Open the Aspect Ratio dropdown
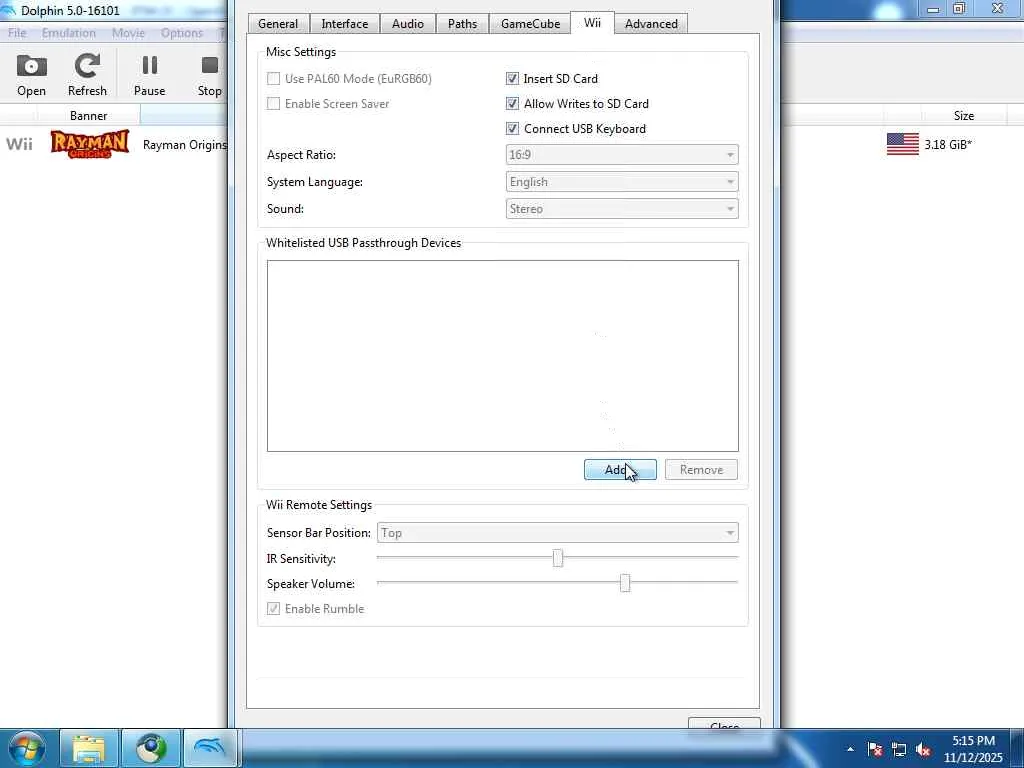This screenshot has height=768, width=1024. [622, 155]
